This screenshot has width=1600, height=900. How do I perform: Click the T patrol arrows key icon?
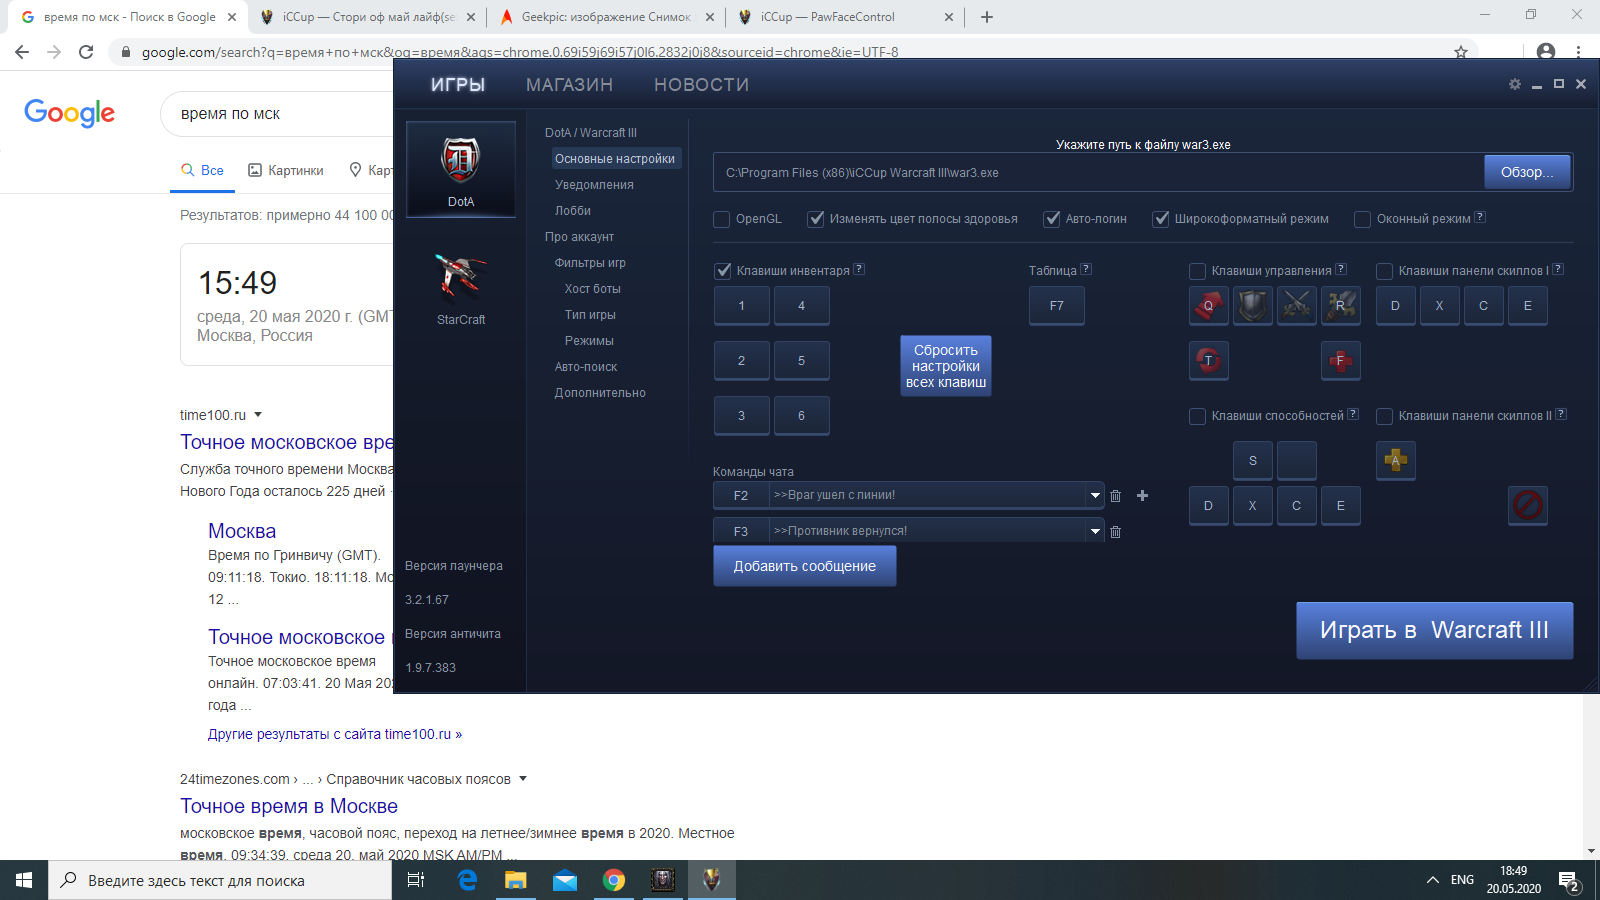(x=1209, y=361)
